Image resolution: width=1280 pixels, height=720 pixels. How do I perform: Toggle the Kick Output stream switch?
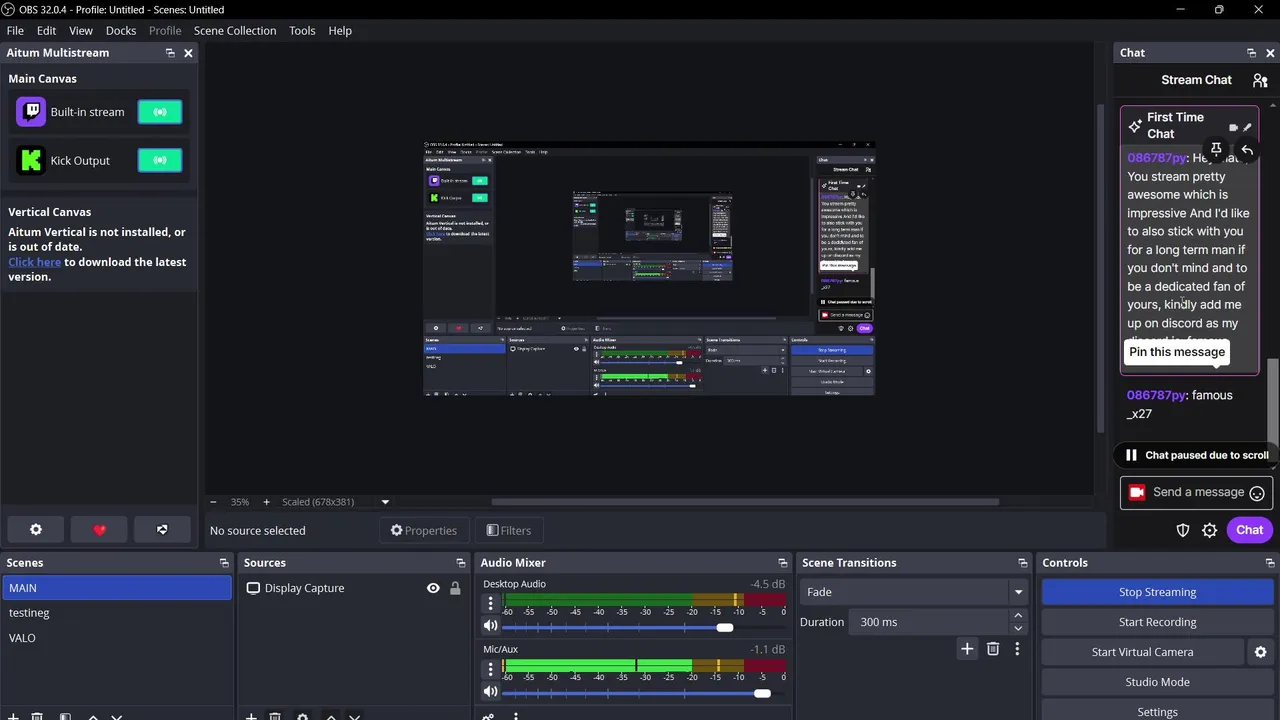(x=160, y=160)
